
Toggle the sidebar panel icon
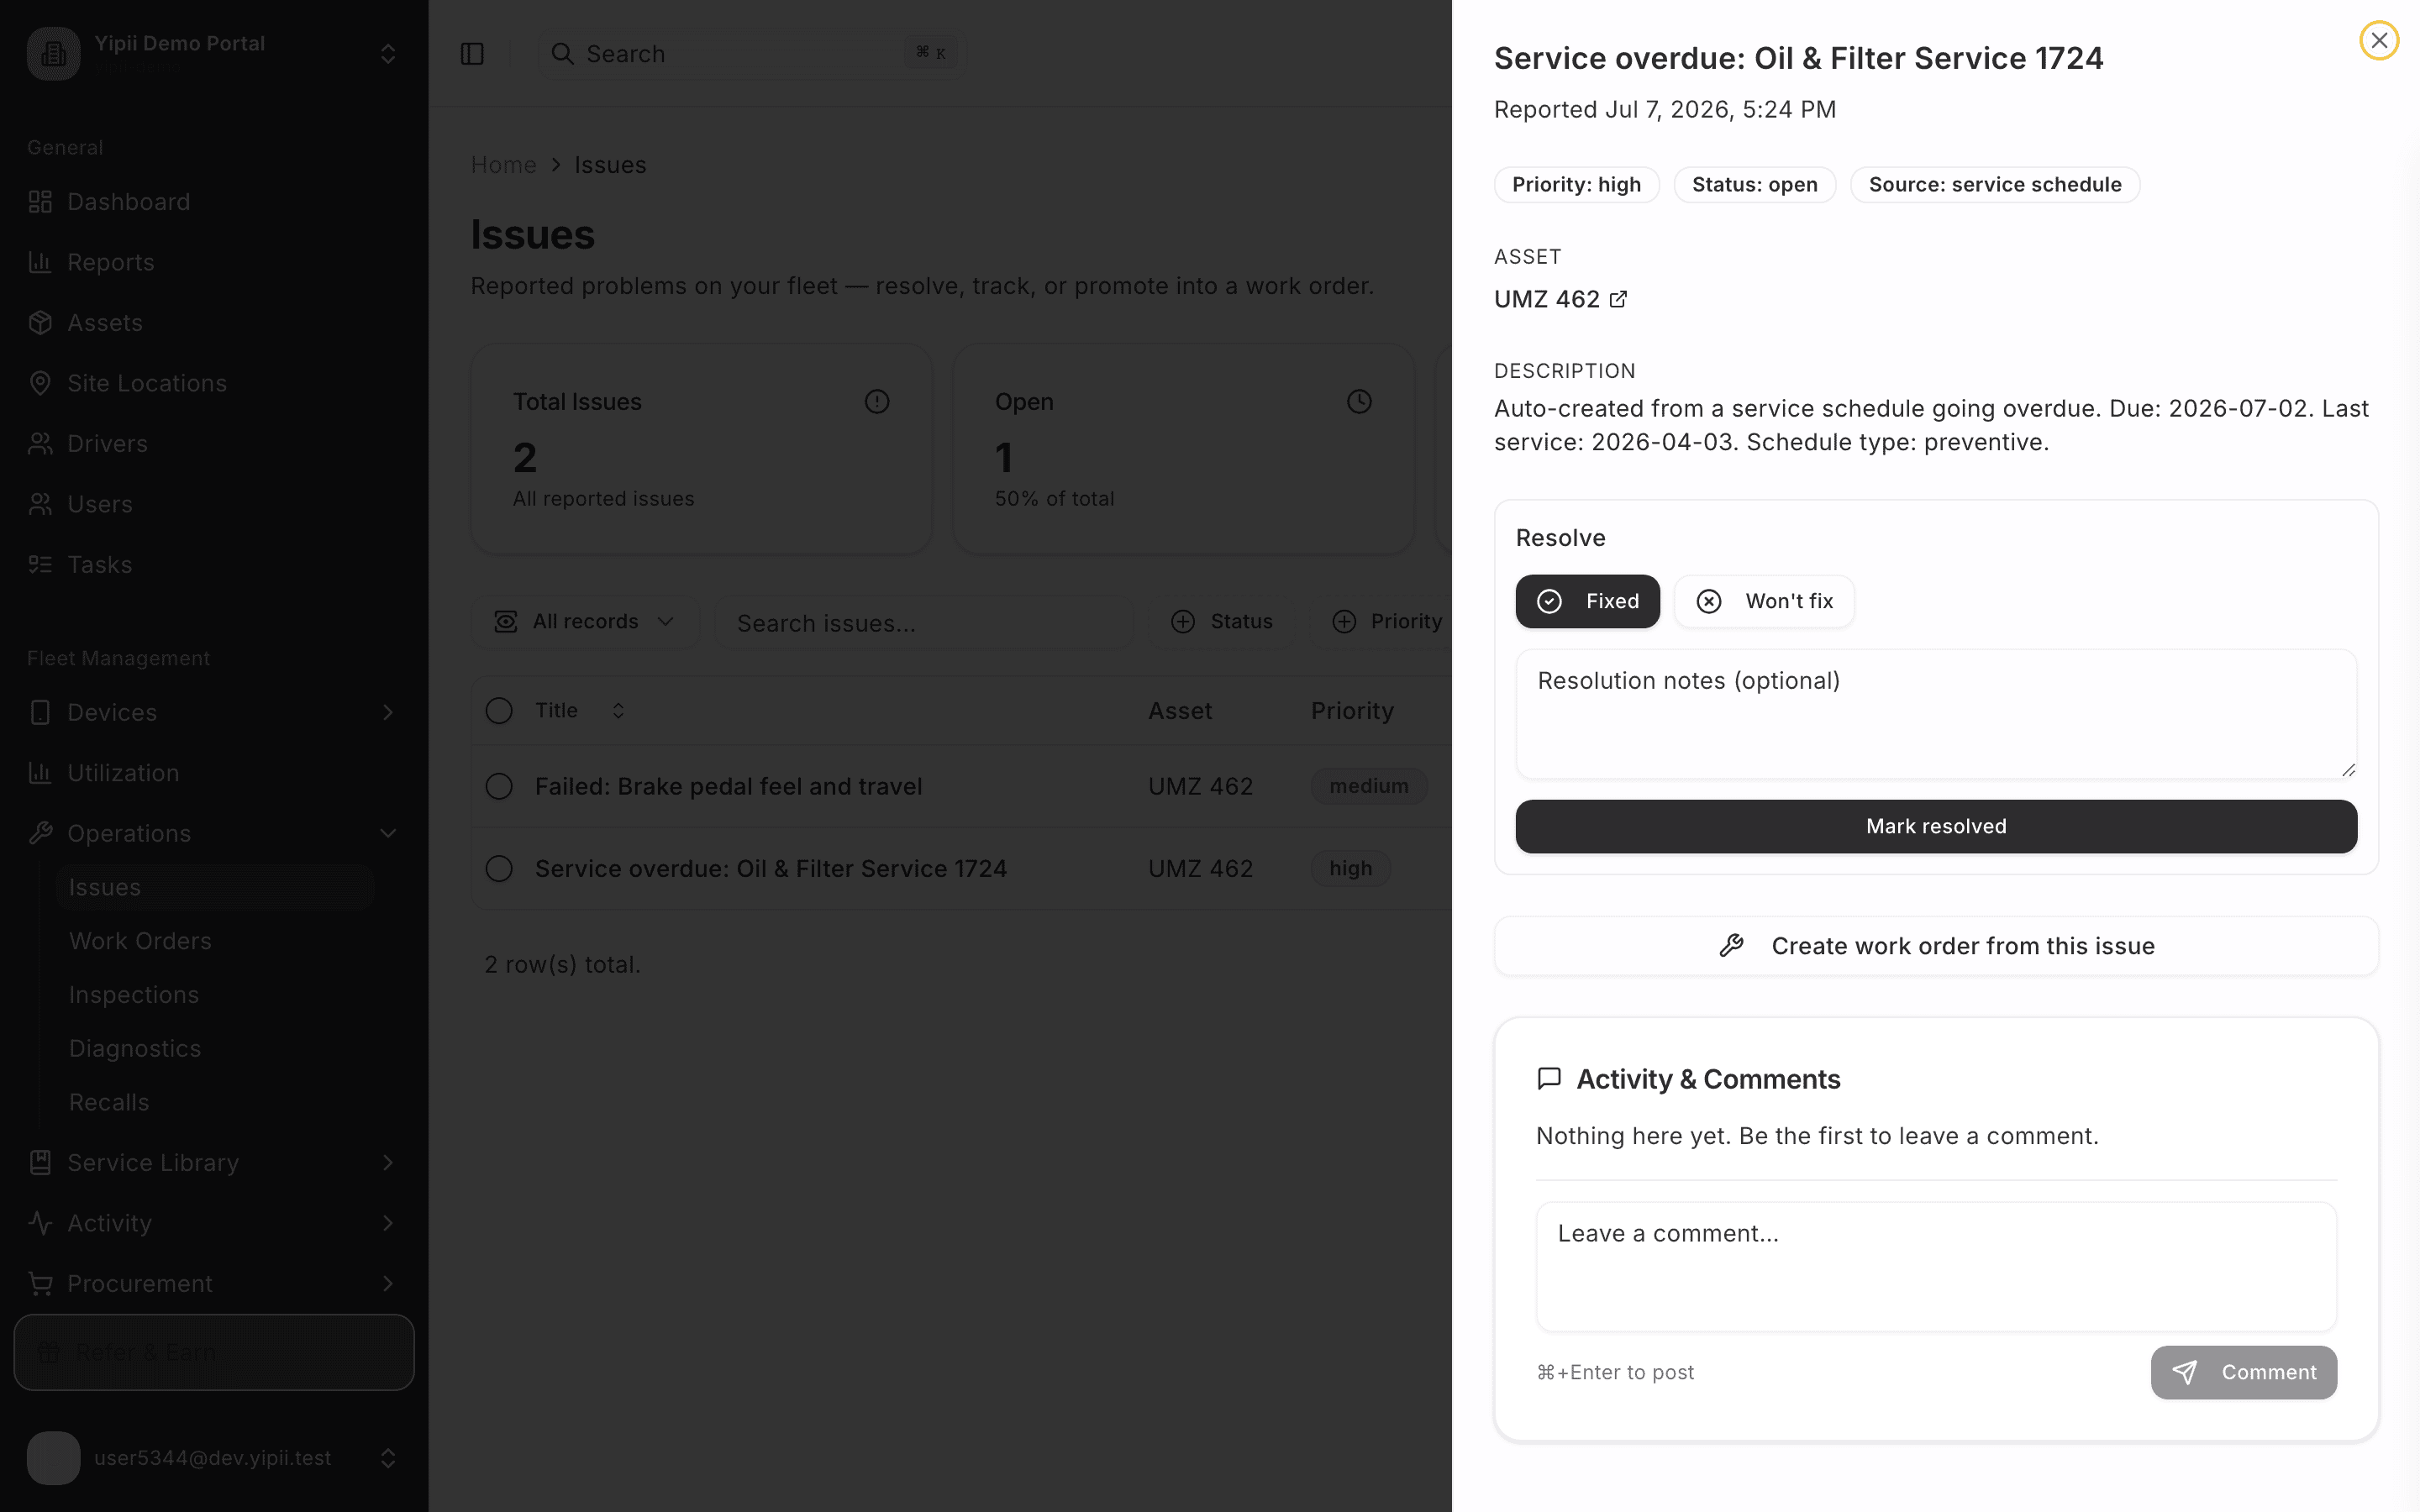pos(472,54)
